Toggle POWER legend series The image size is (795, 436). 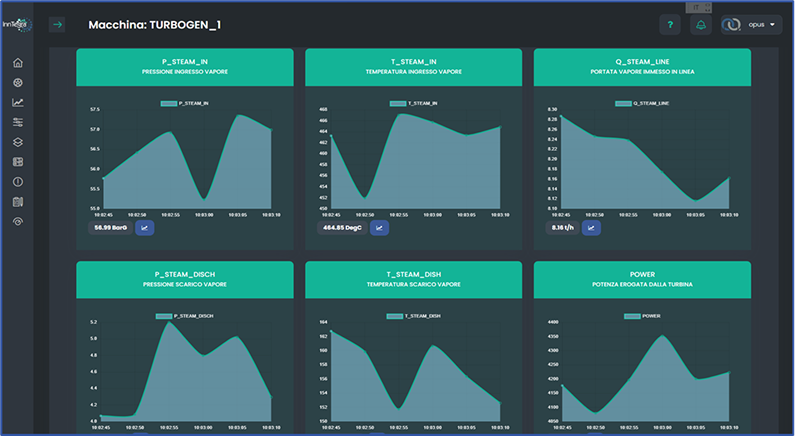click(642, 316)
